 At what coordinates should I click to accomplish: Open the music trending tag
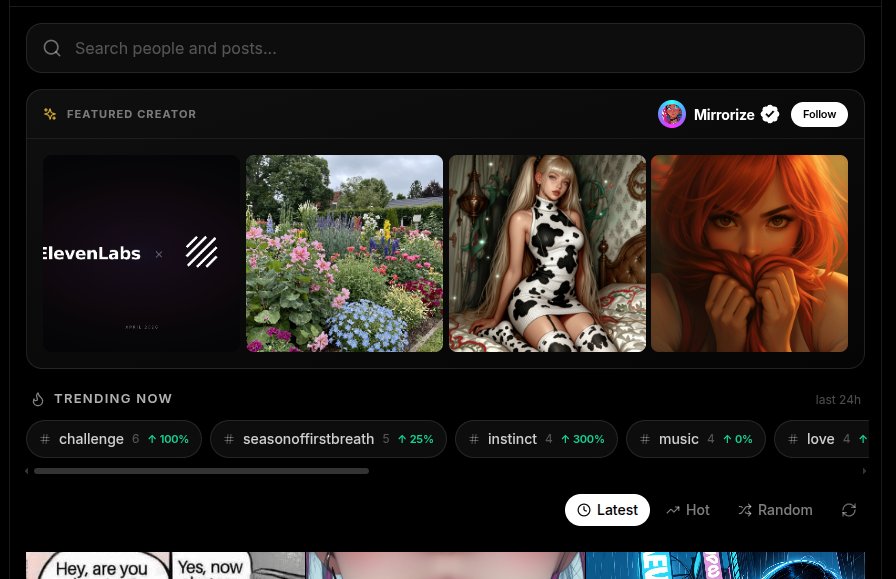[x=695, y=439]
